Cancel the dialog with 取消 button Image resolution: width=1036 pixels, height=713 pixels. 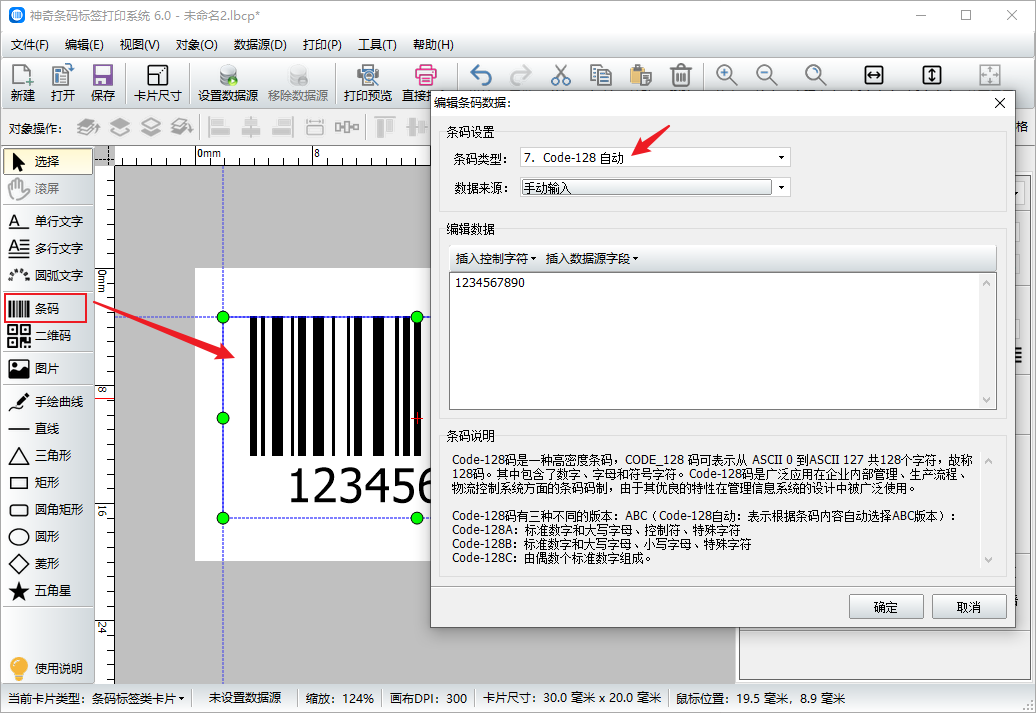(x=969, y=607)
